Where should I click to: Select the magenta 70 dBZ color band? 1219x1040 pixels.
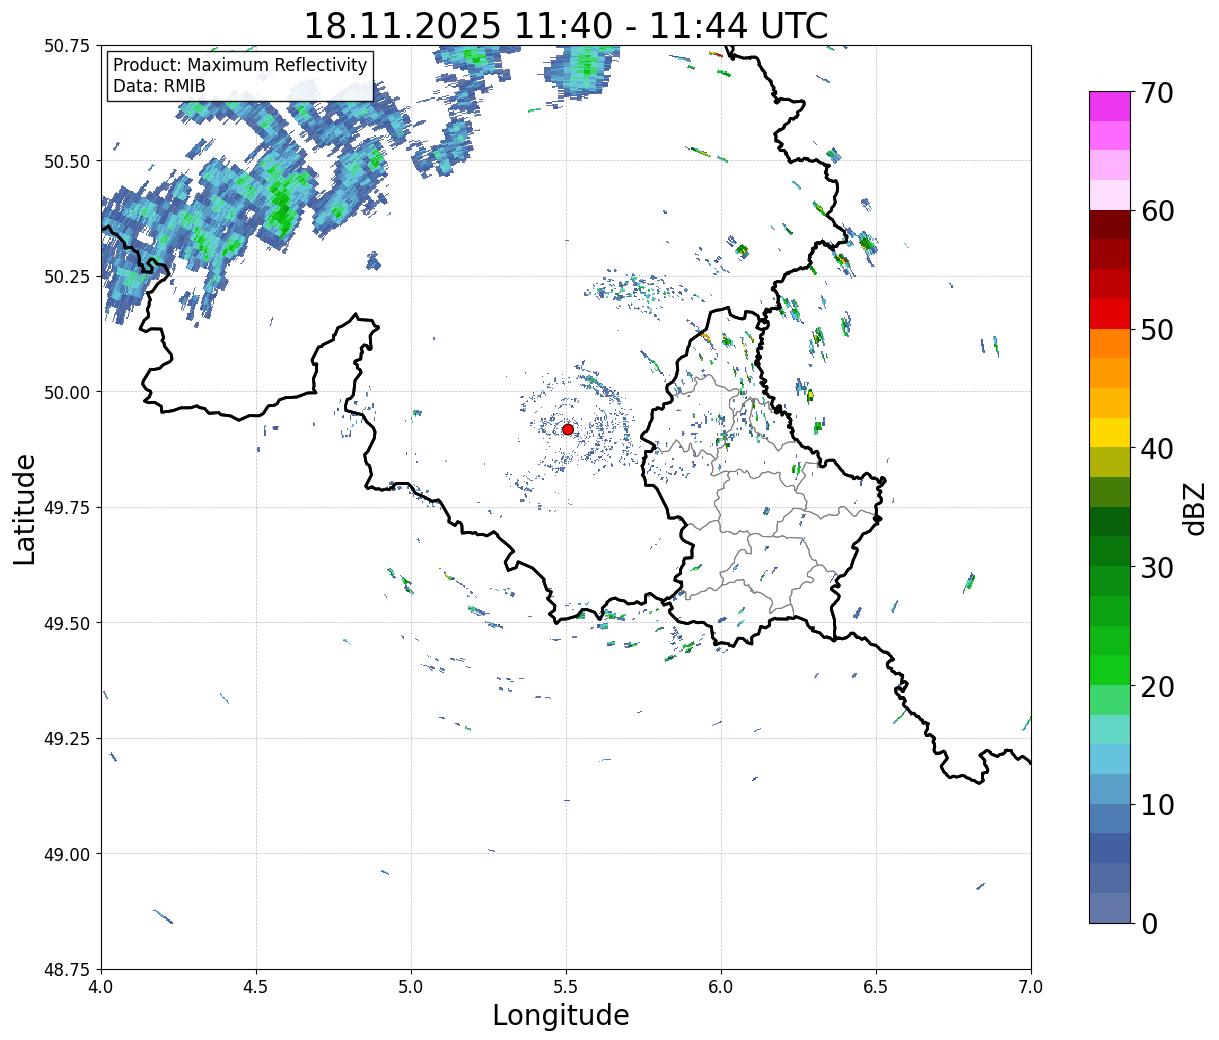point(1109,106)
